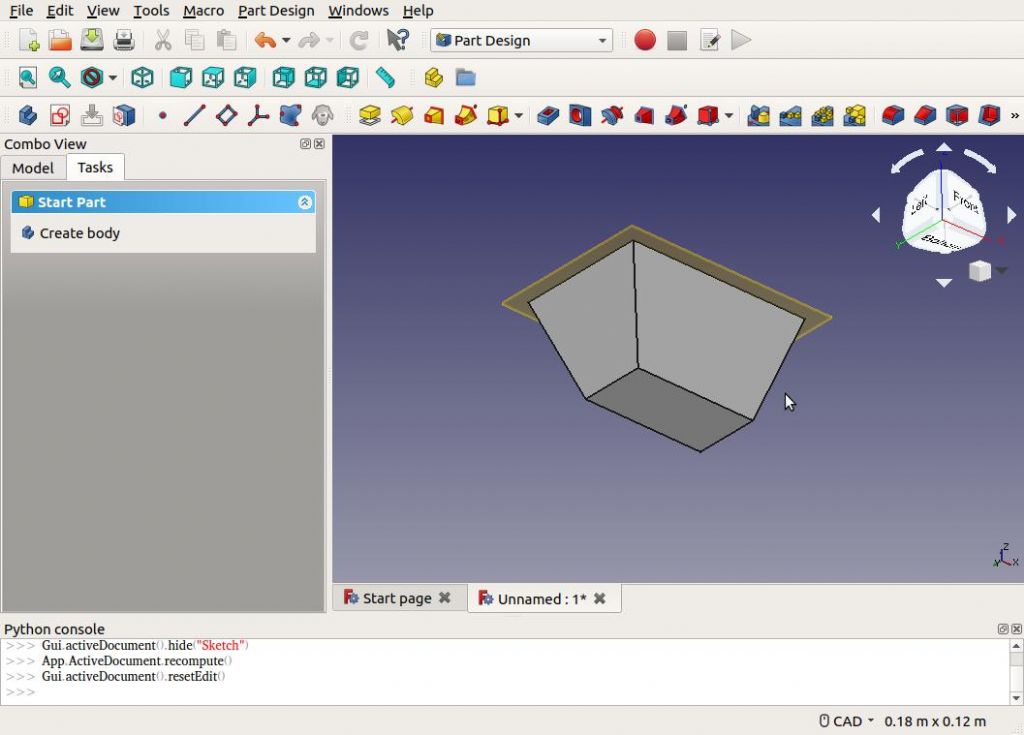
Task: Click the Front face of navigation cube
Action: [x=965, y=203]
